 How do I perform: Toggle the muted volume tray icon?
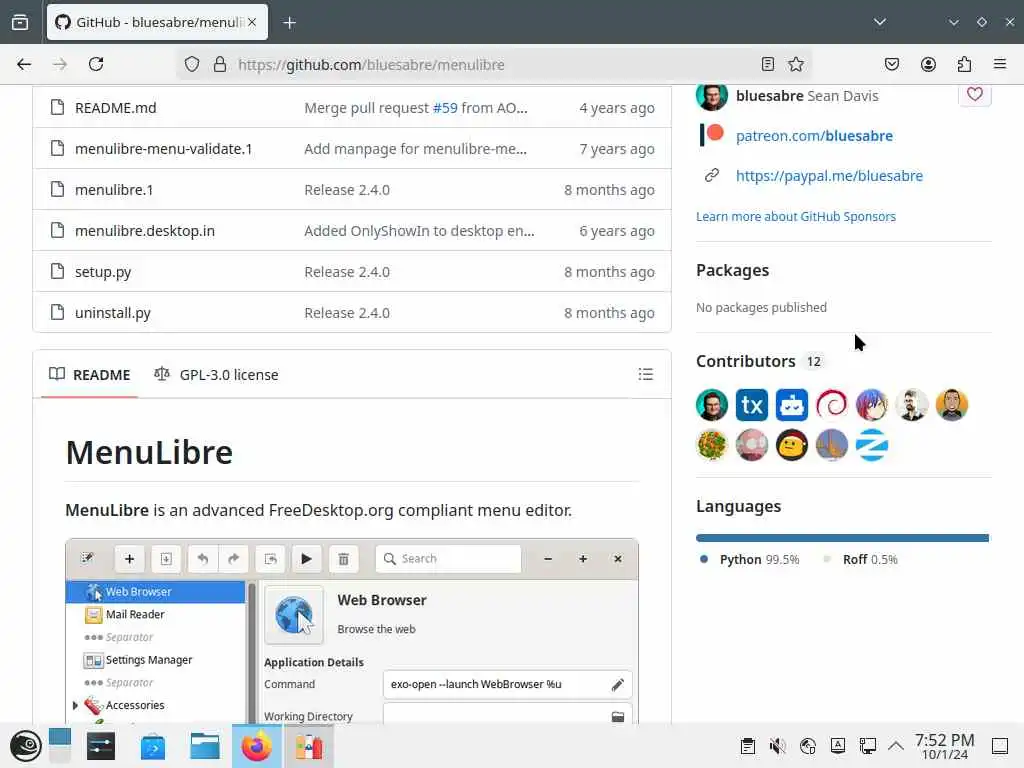click(x=777, y=746)
